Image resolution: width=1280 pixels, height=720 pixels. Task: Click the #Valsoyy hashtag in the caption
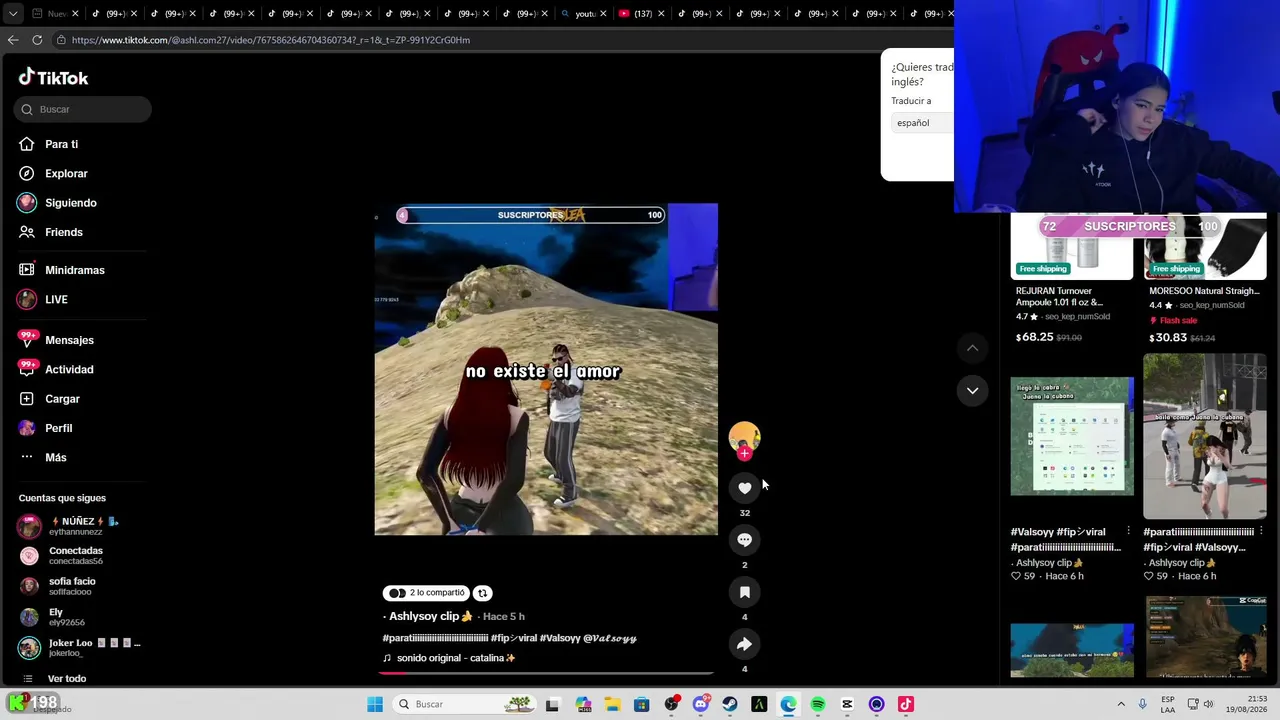(560, 638)
